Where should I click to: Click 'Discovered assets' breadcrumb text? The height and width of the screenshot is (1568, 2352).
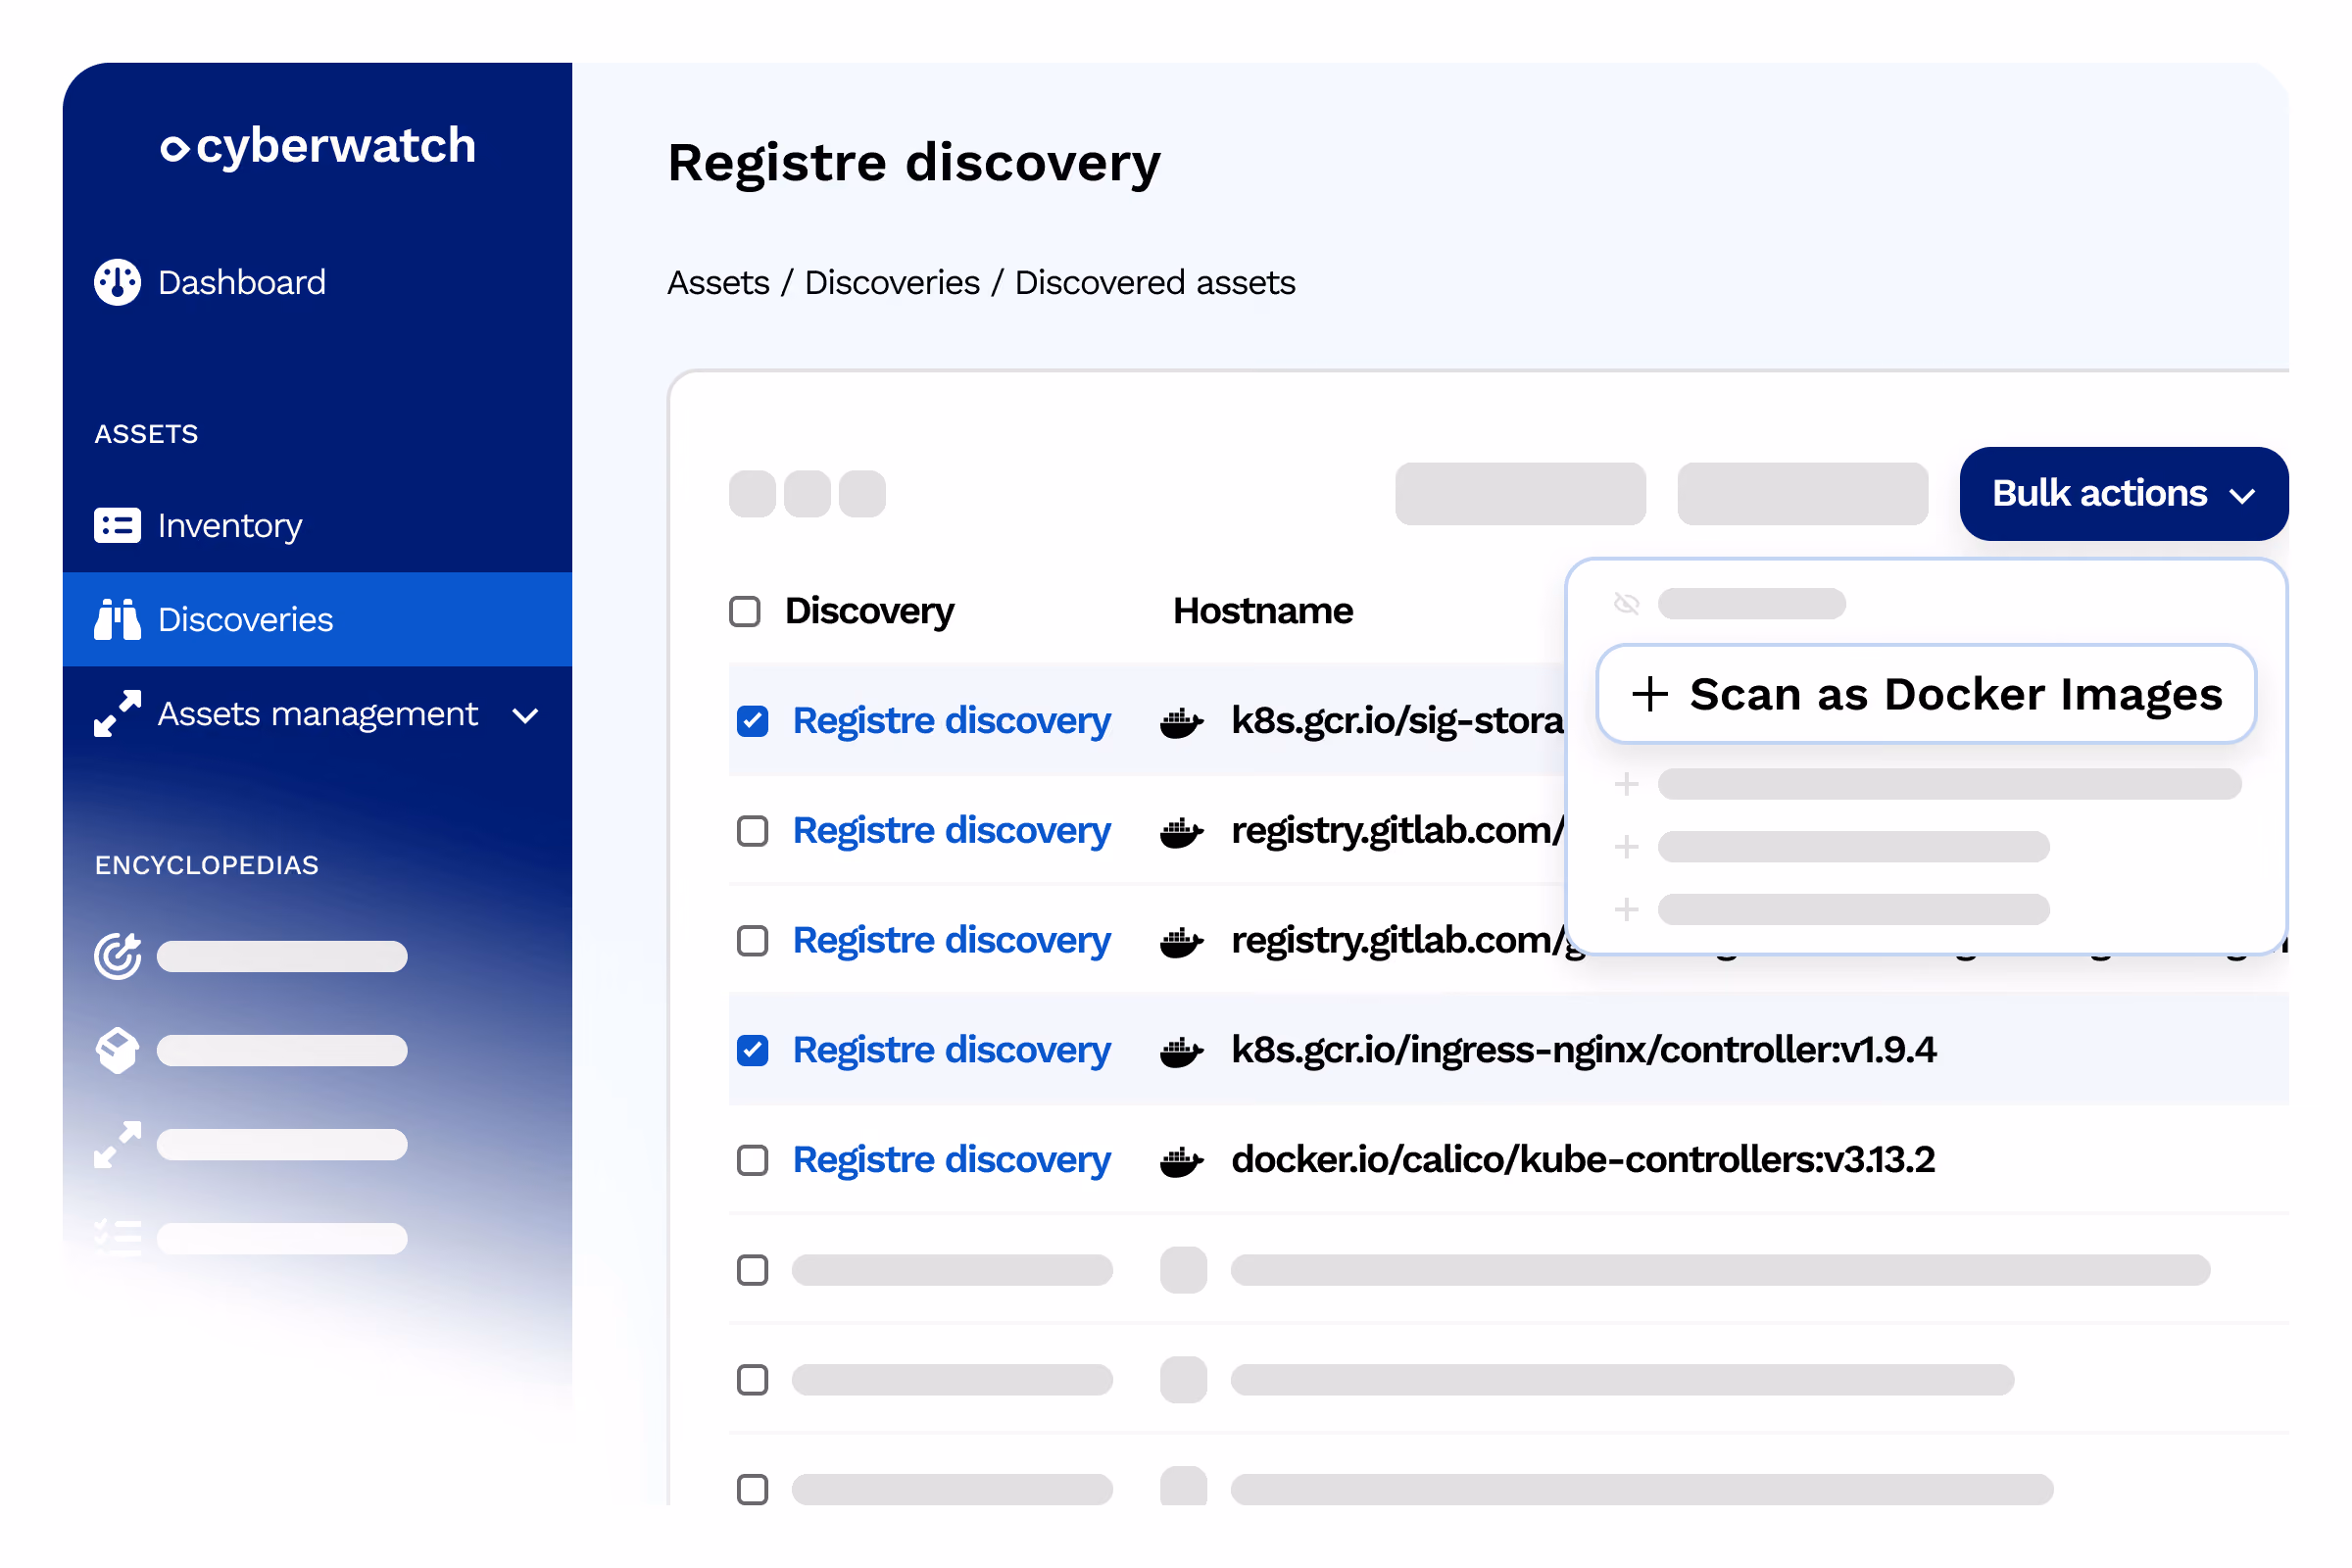(1155, 283)
